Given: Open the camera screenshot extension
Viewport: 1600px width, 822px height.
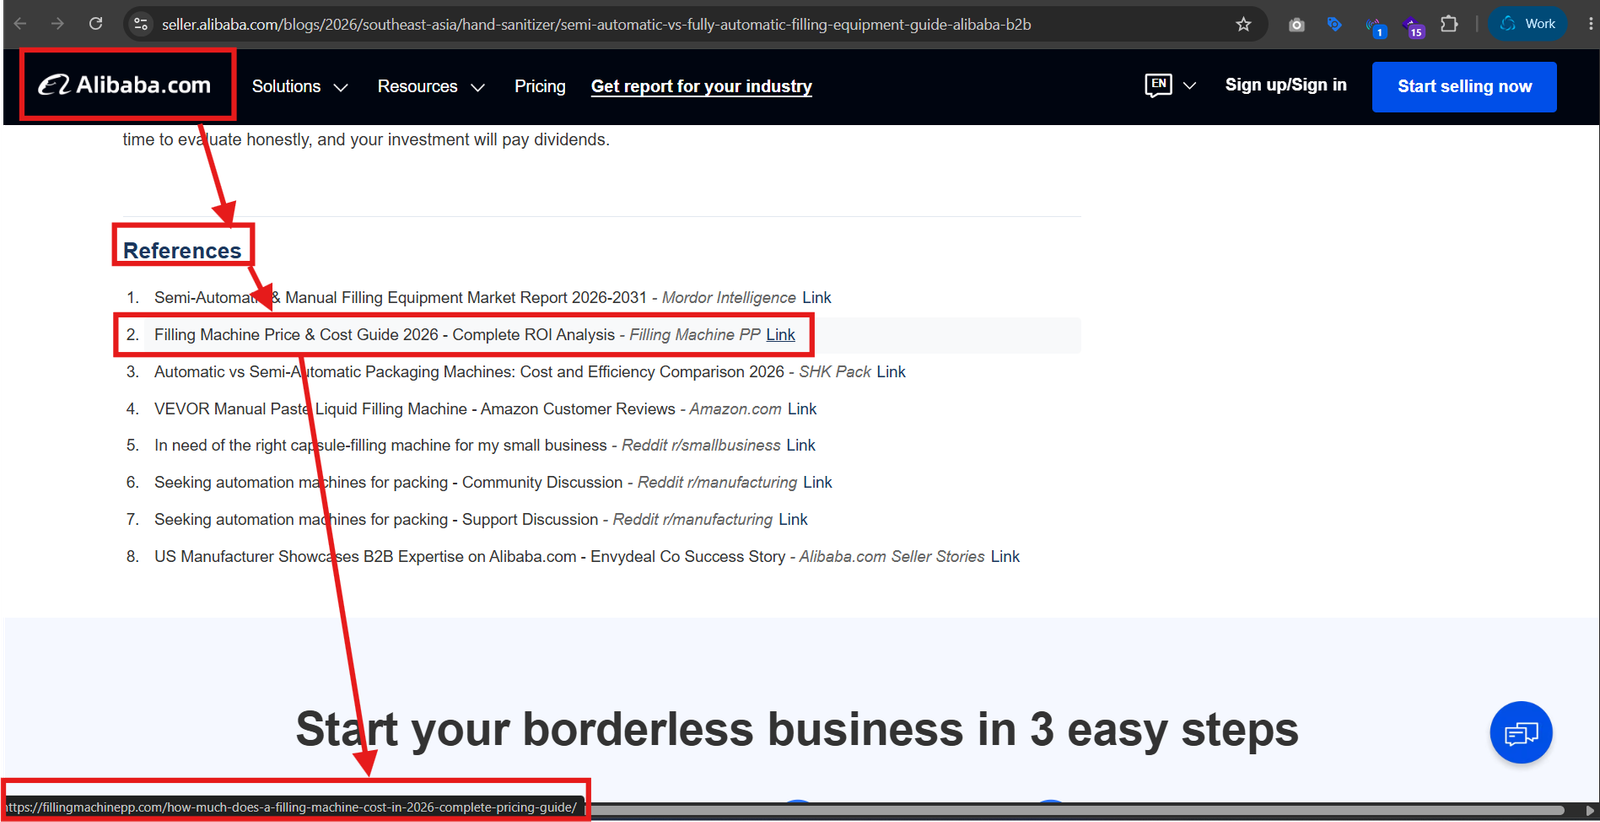Looking at the screenshot, I should tap(1296, 24).
